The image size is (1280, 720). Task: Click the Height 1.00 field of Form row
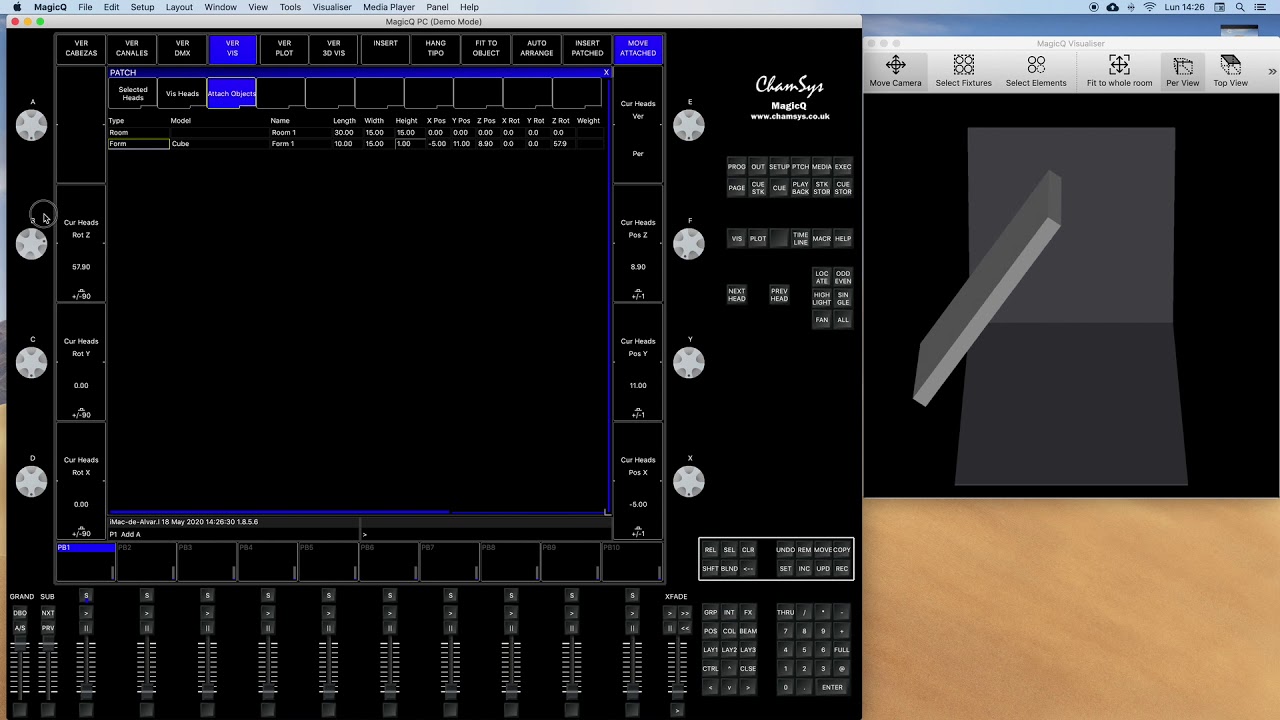[x=408, y=144]
